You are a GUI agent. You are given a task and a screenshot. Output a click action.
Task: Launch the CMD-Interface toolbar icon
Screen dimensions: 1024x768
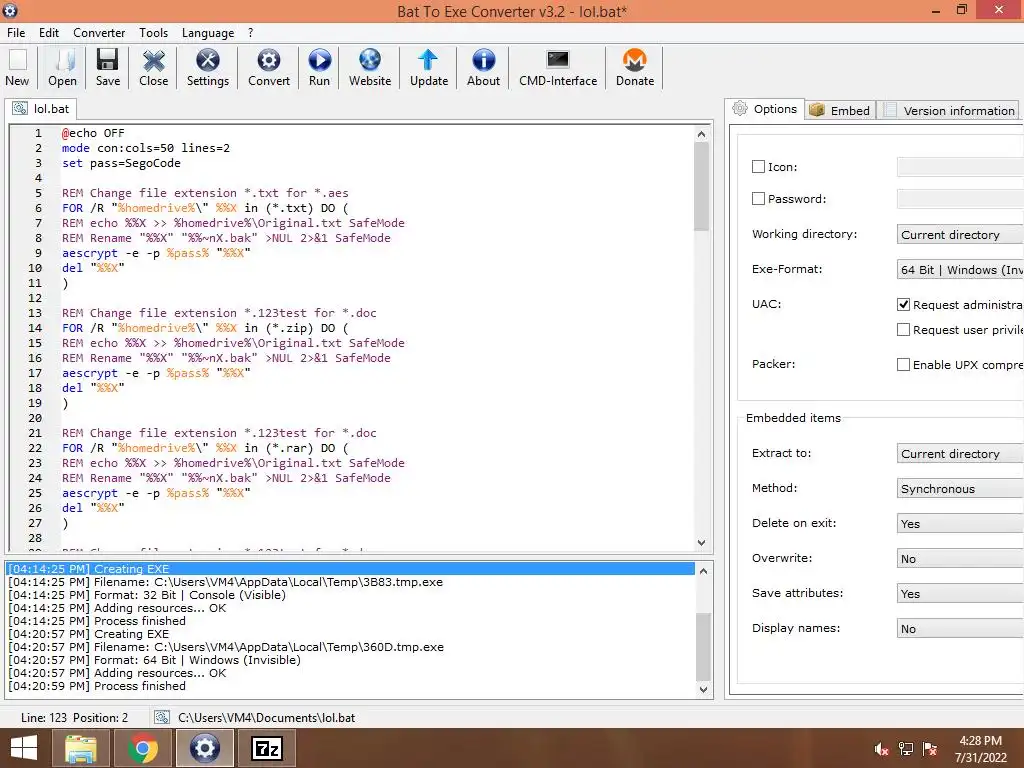[558, 67]
